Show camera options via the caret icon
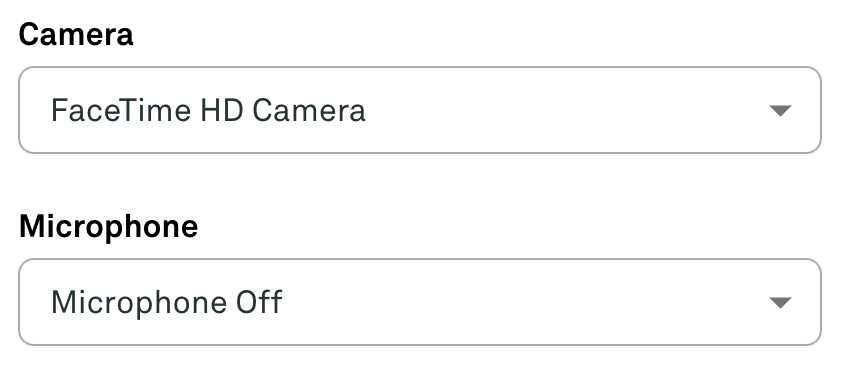Viewport: 860px width, 370px height. tap(780, 111)
